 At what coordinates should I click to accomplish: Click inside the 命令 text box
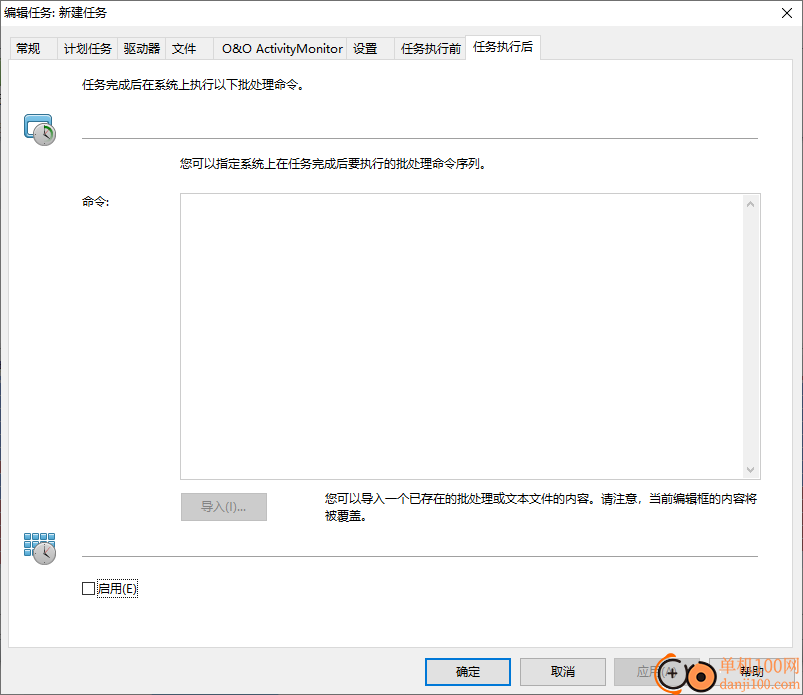click(462, 336)
